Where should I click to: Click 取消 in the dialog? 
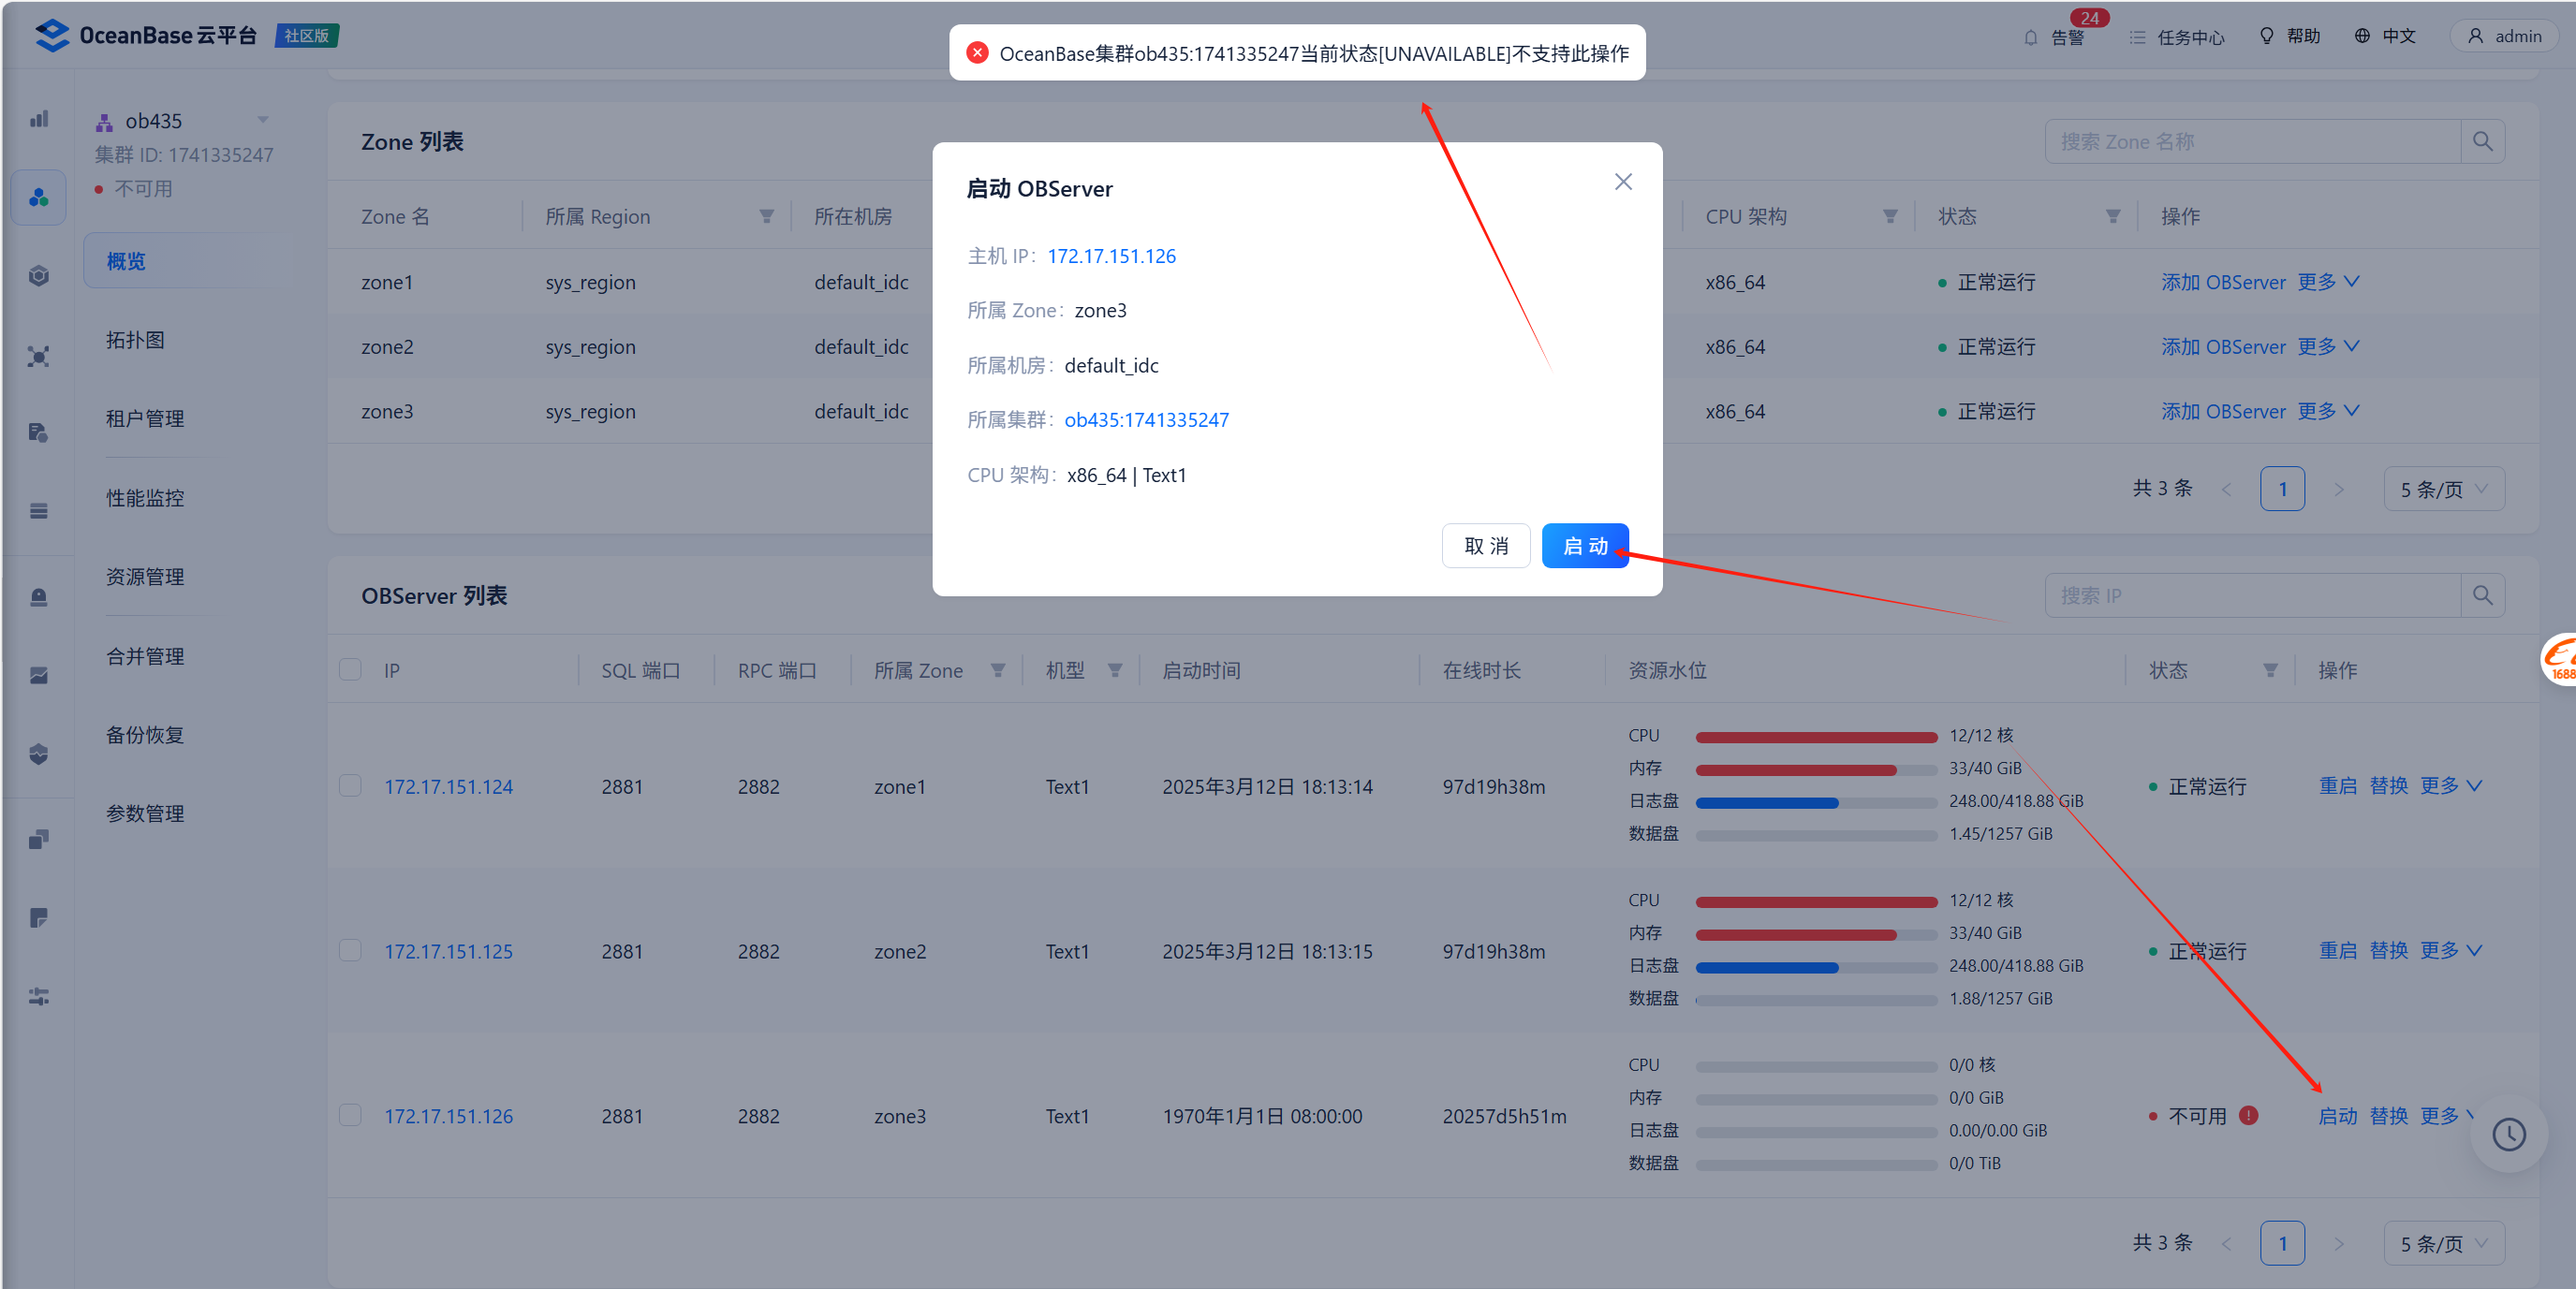click(1486, 546)
